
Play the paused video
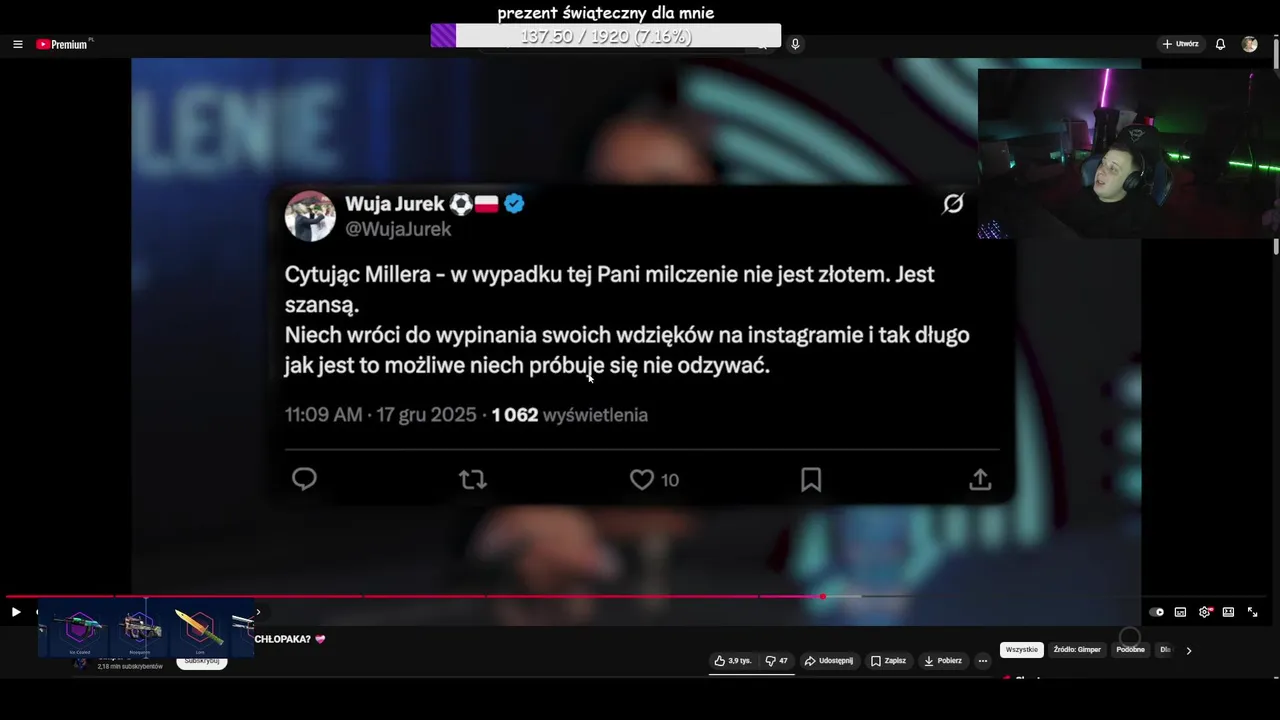(x=16, y=612)
